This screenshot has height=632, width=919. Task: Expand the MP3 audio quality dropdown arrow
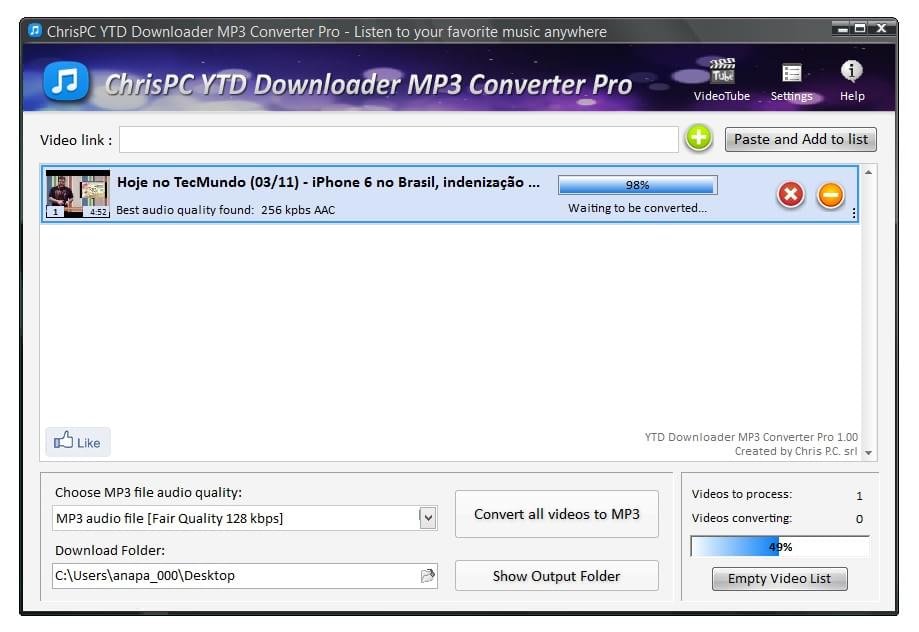tap(428, 518)
